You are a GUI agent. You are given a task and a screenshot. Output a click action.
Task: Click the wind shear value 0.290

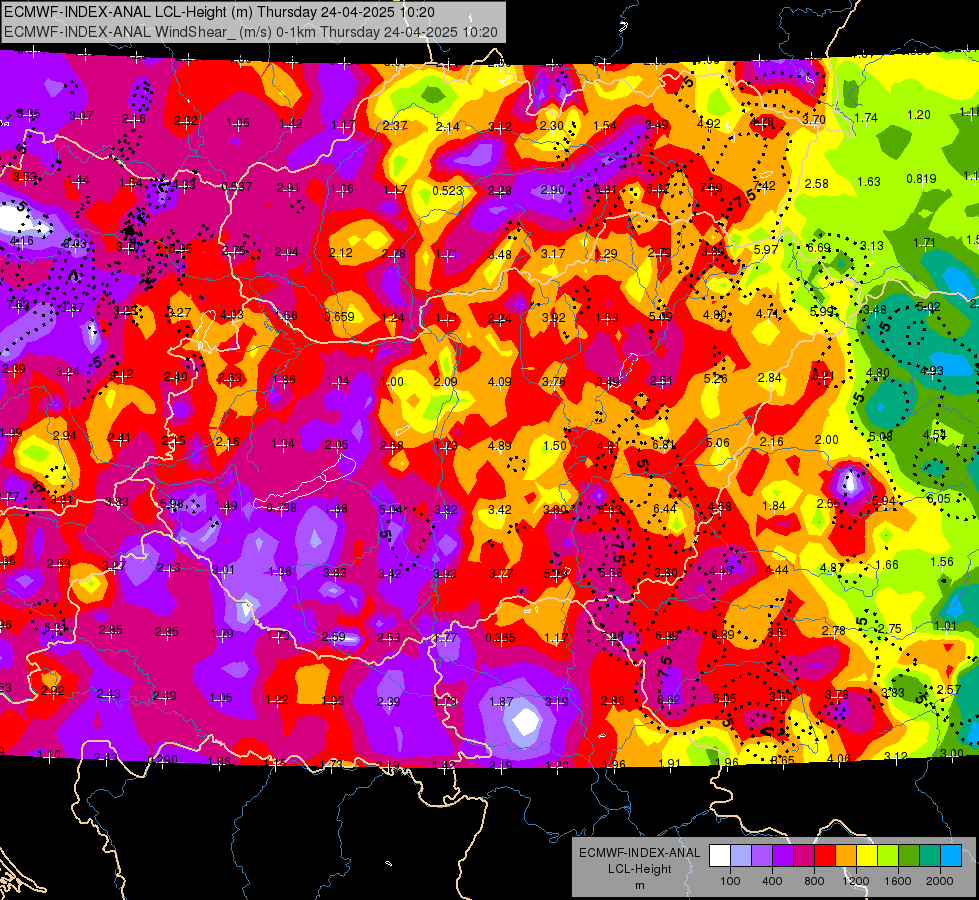point(162,760)
